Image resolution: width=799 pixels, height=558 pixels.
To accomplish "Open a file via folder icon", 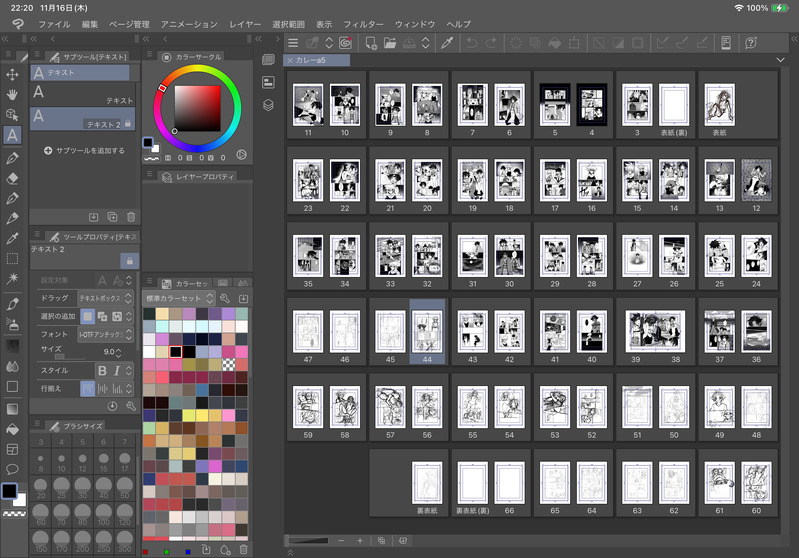I will click(390, 43).
